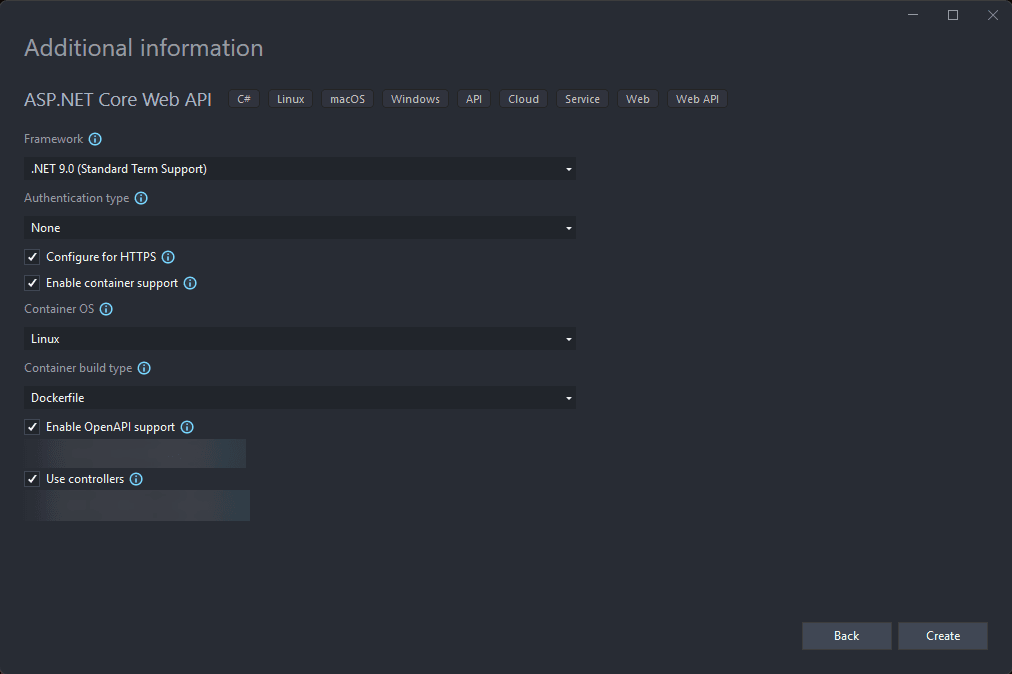Expand Container build type Dockerfile dropdown

pos(299,398)
